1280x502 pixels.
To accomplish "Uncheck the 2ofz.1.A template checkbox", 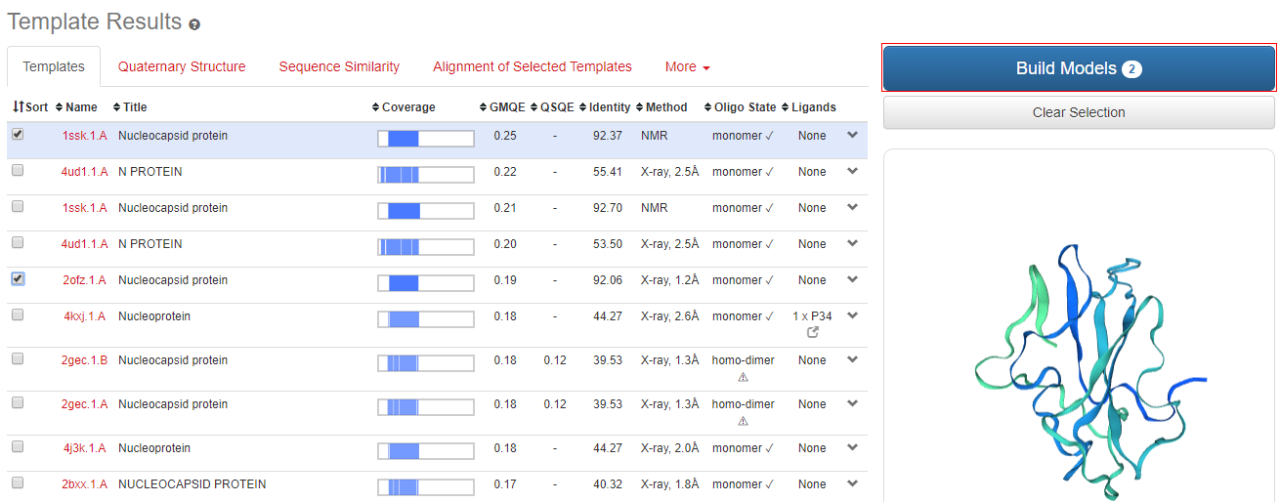I will coord(18,279).
